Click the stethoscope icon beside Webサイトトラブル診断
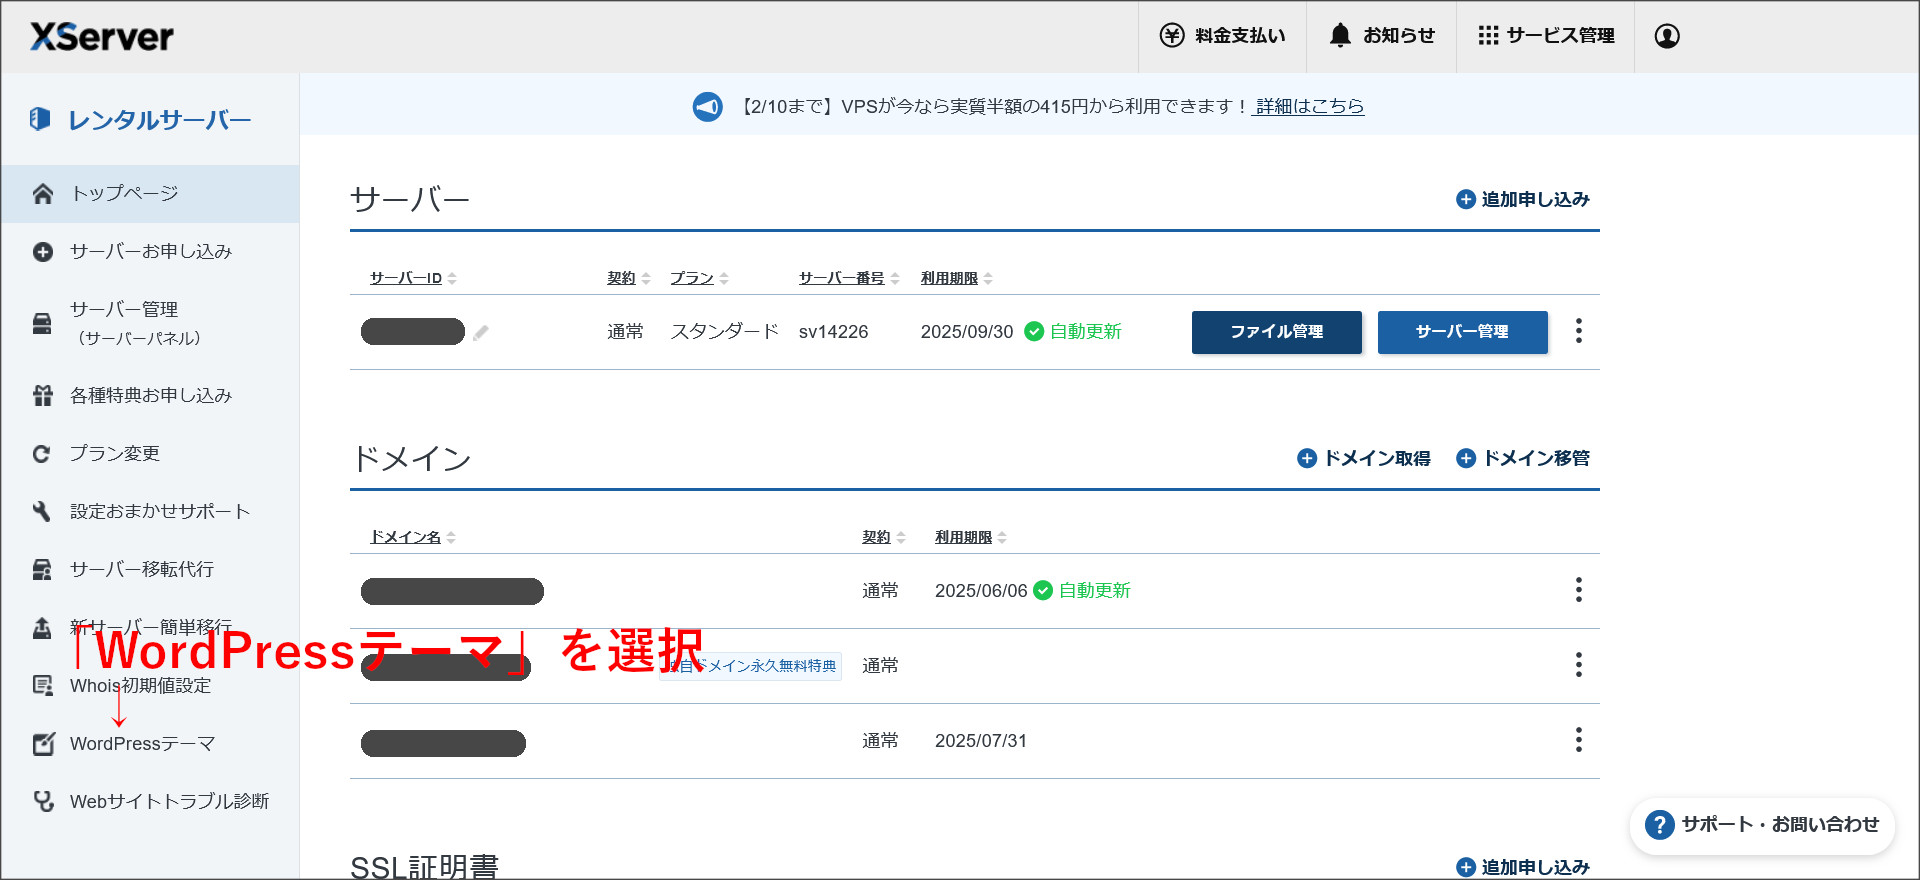 (42, 802)
